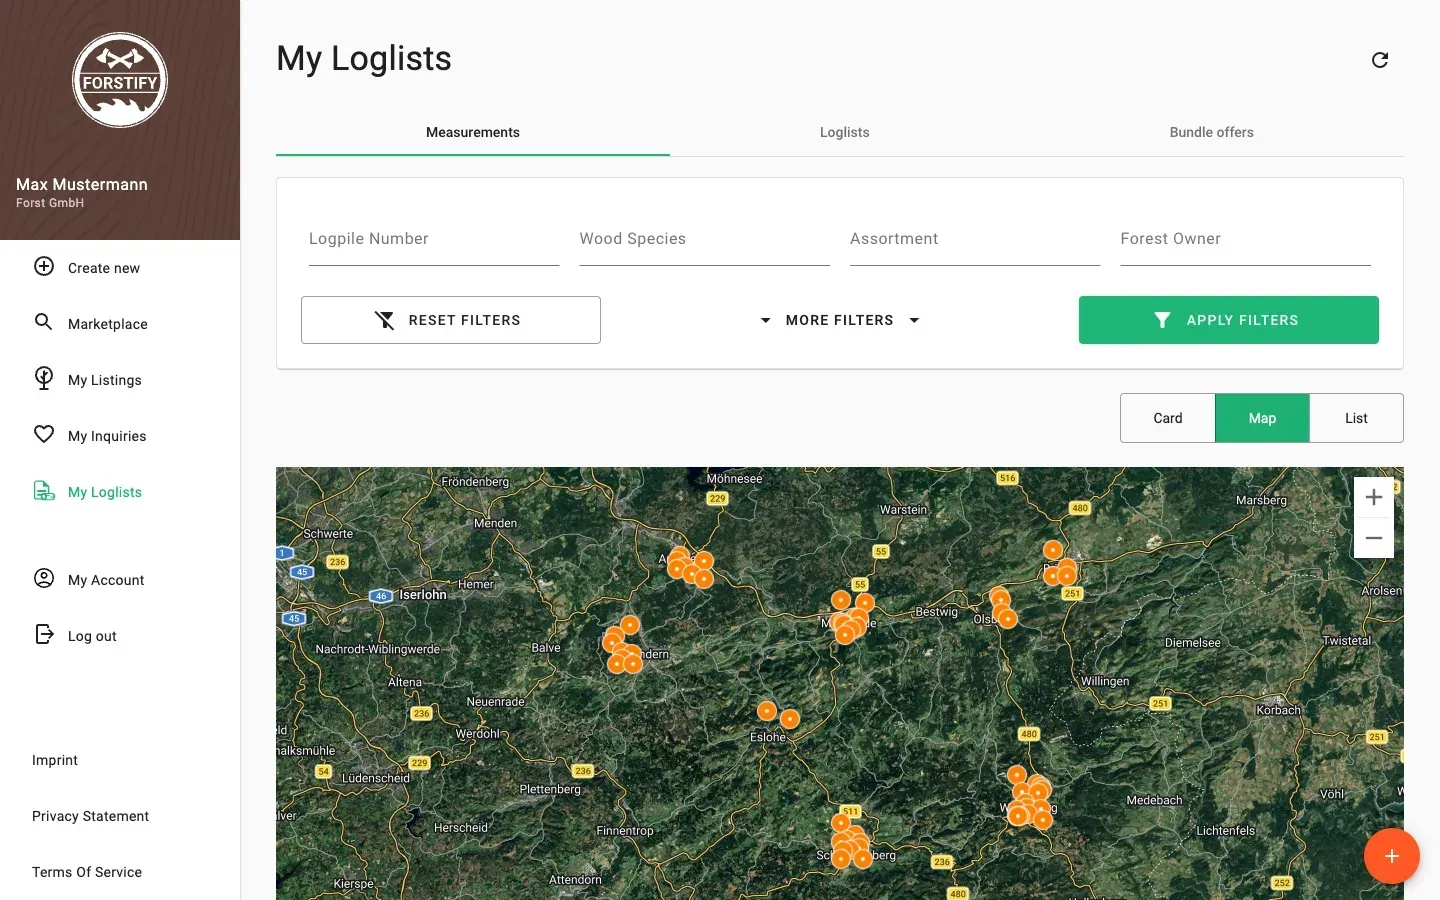Click the Reset Filters button
The width and height of the screenshot is (1440, 900).
click(451, 320)
